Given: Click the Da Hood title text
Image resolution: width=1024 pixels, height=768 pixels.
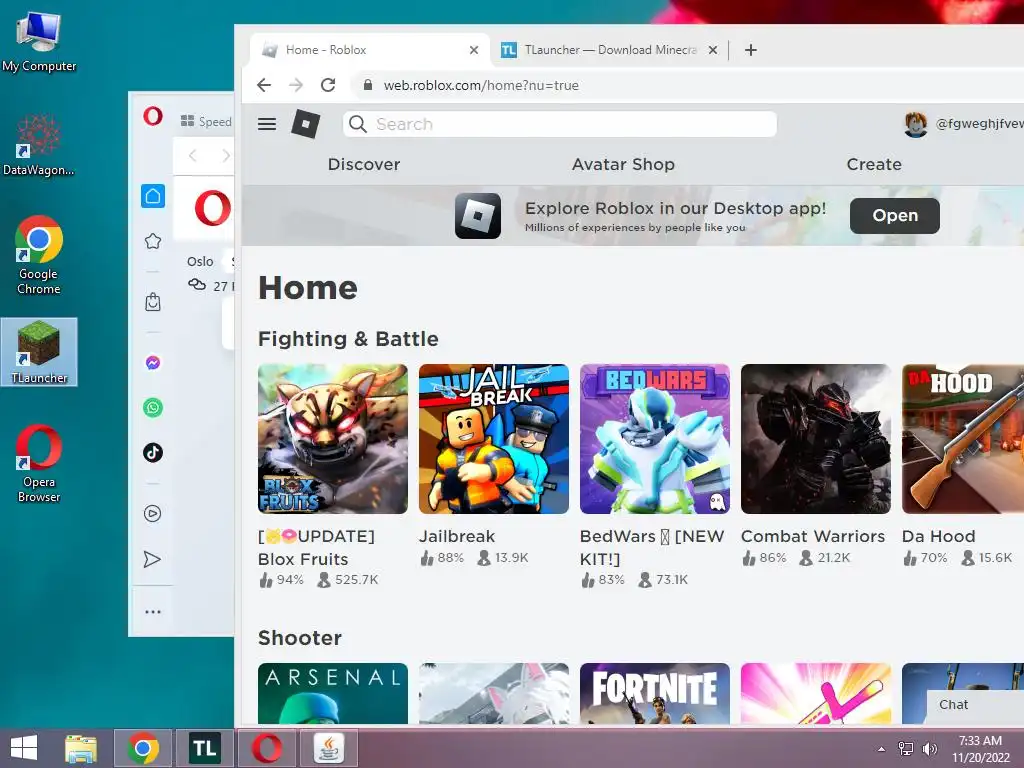Looking at the screenshot, I should [938, 536].
